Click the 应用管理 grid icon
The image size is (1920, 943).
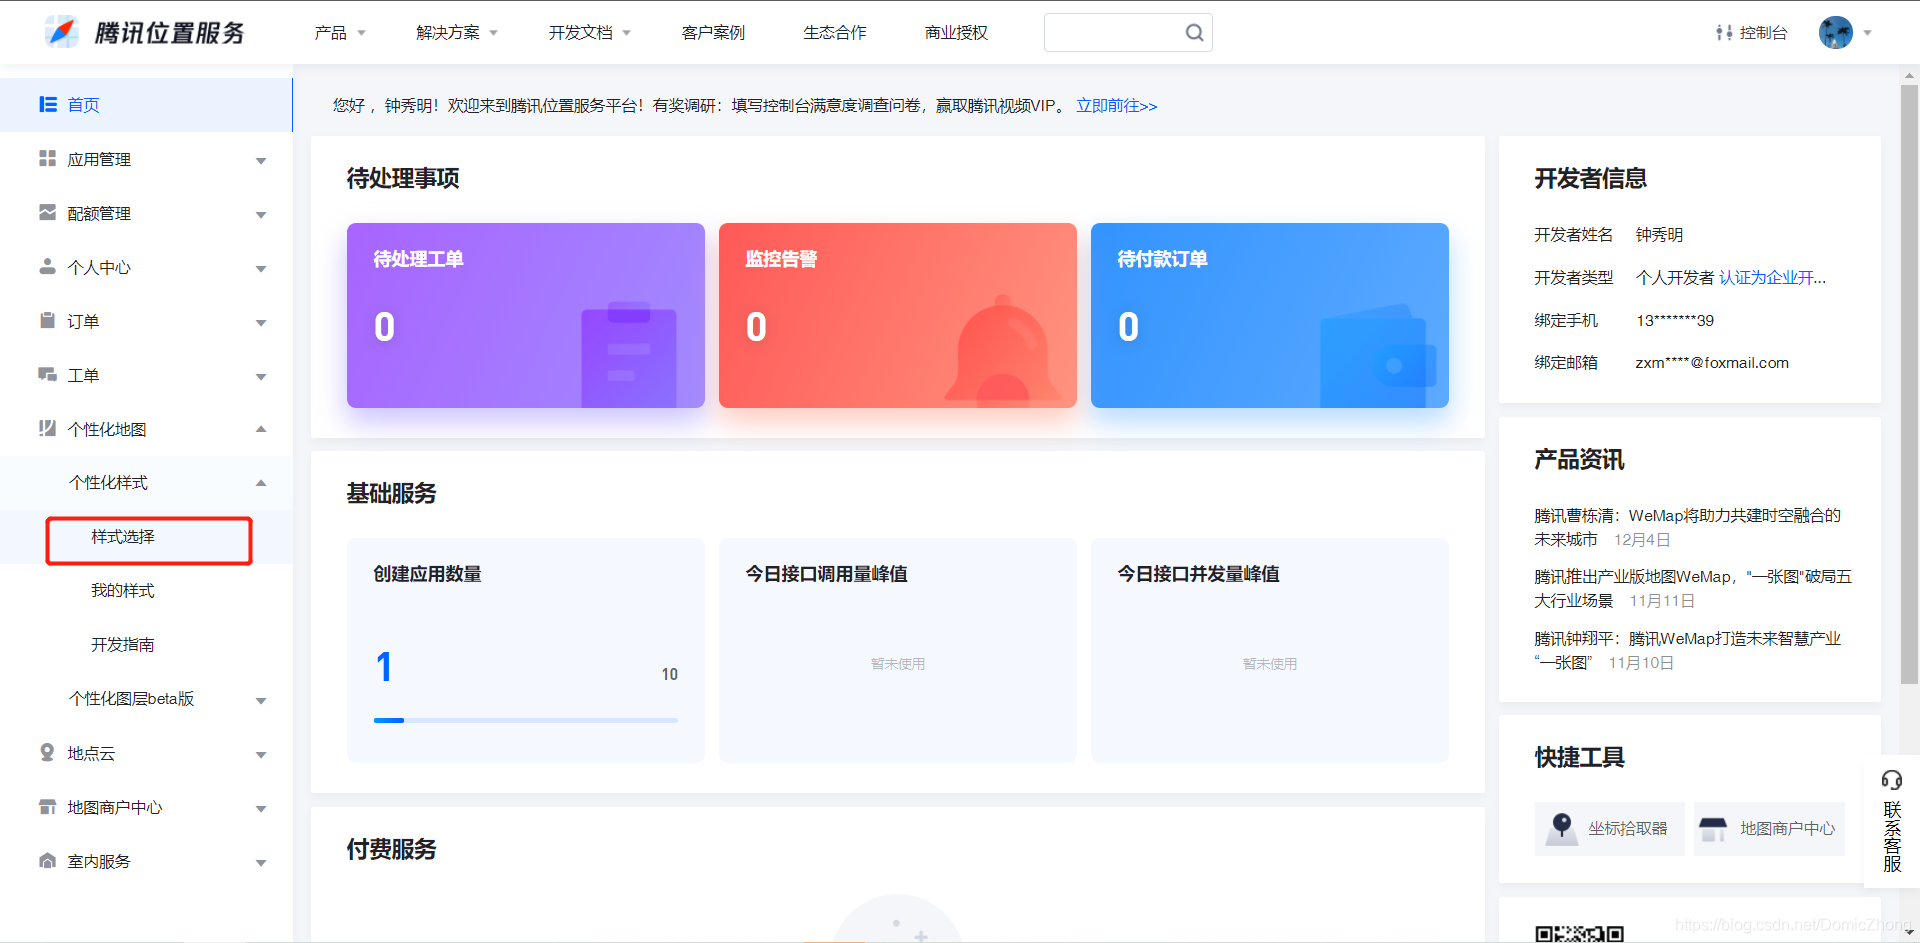point(47,158)
